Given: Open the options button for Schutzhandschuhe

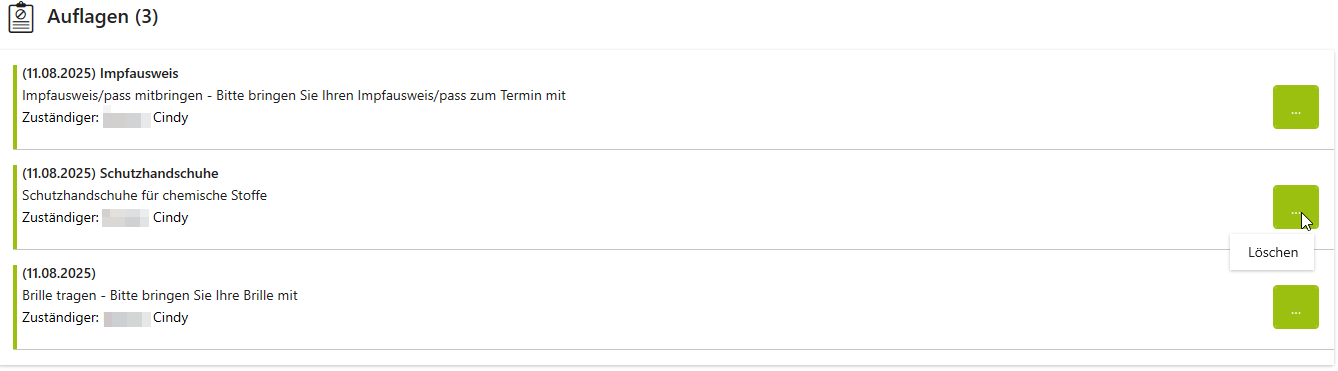Looking at the screenshot, I should [x=1295, y=207].
